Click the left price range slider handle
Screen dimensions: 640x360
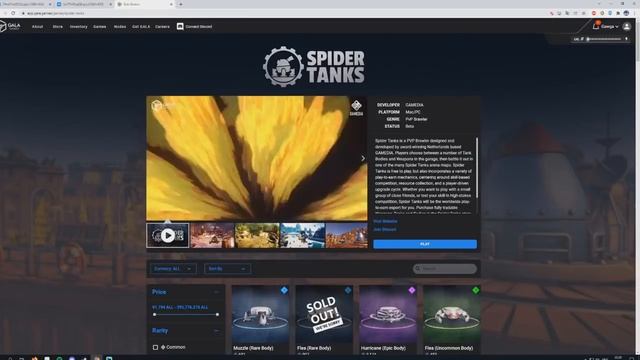154,315
